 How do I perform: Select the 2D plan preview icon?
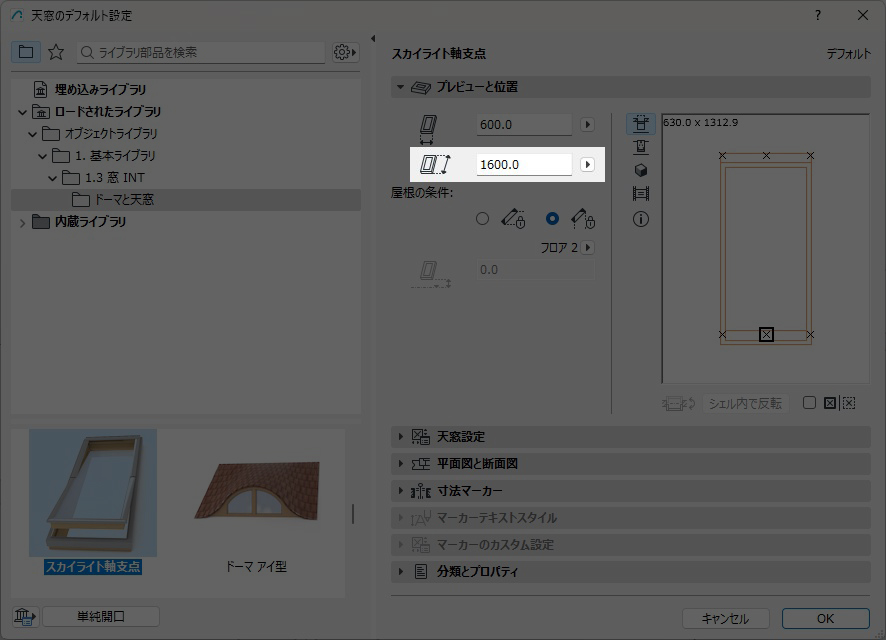coord(641,124)
